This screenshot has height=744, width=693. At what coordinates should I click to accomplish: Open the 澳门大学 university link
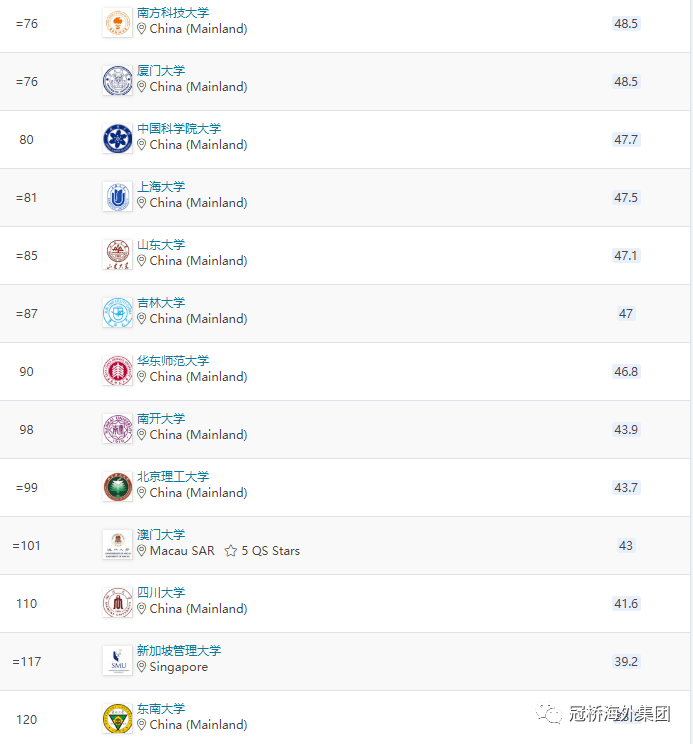(161, 535)
